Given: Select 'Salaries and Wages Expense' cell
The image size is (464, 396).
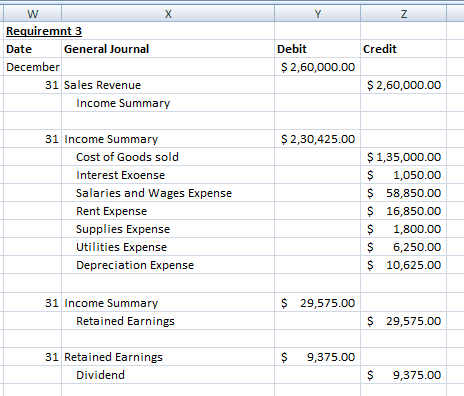Looking at the screenshot, I should (168, 193).
